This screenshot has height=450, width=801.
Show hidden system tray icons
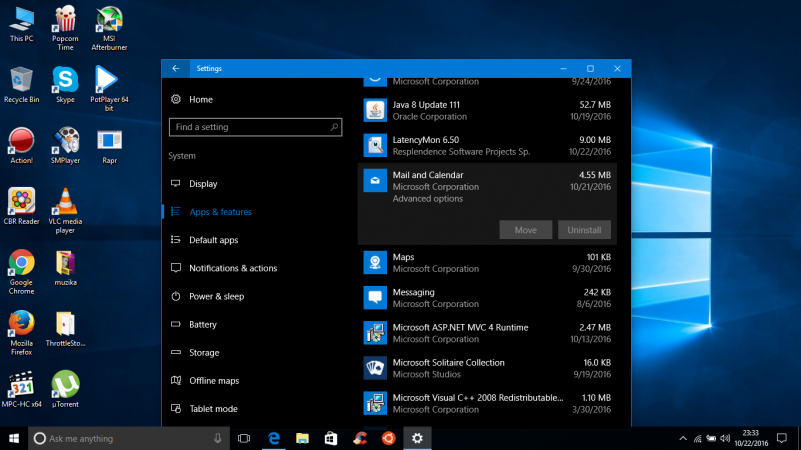pyautogui.click(x=683, y=438)
